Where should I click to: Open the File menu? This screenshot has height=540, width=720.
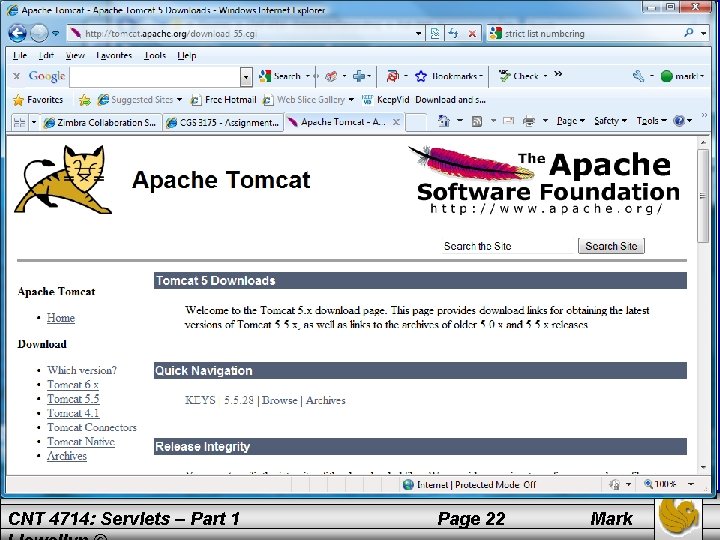[19, 56]
